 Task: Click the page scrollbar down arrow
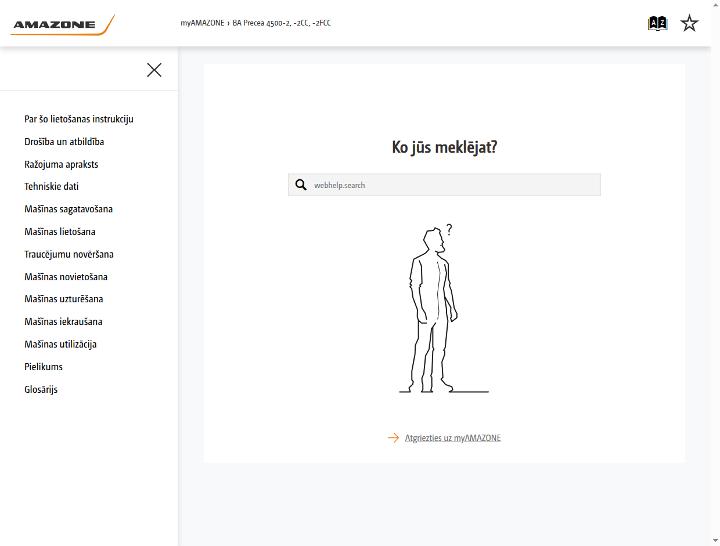point(715,541)
